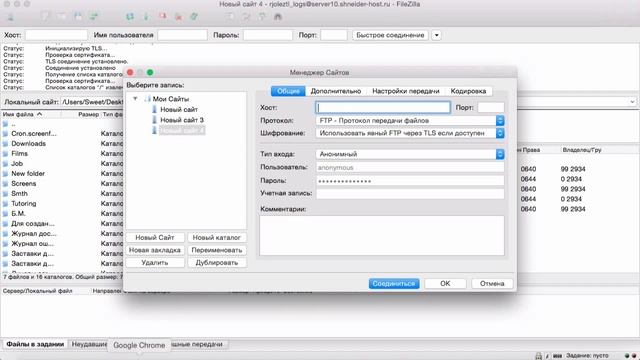Toggle remote directory tree toolbar icon
The height and width of the screenshot is (360, 640).
pos(78,17)
